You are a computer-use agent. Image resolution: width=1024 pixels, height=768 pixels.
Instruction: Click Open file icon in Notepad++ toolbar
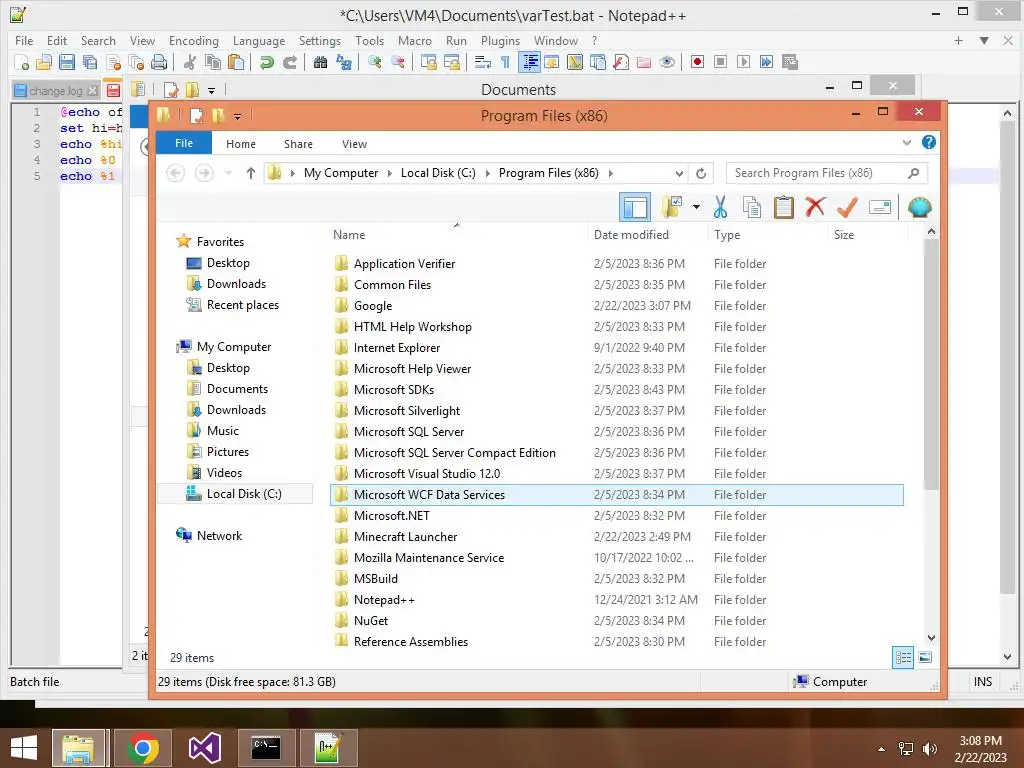[44, 62]
